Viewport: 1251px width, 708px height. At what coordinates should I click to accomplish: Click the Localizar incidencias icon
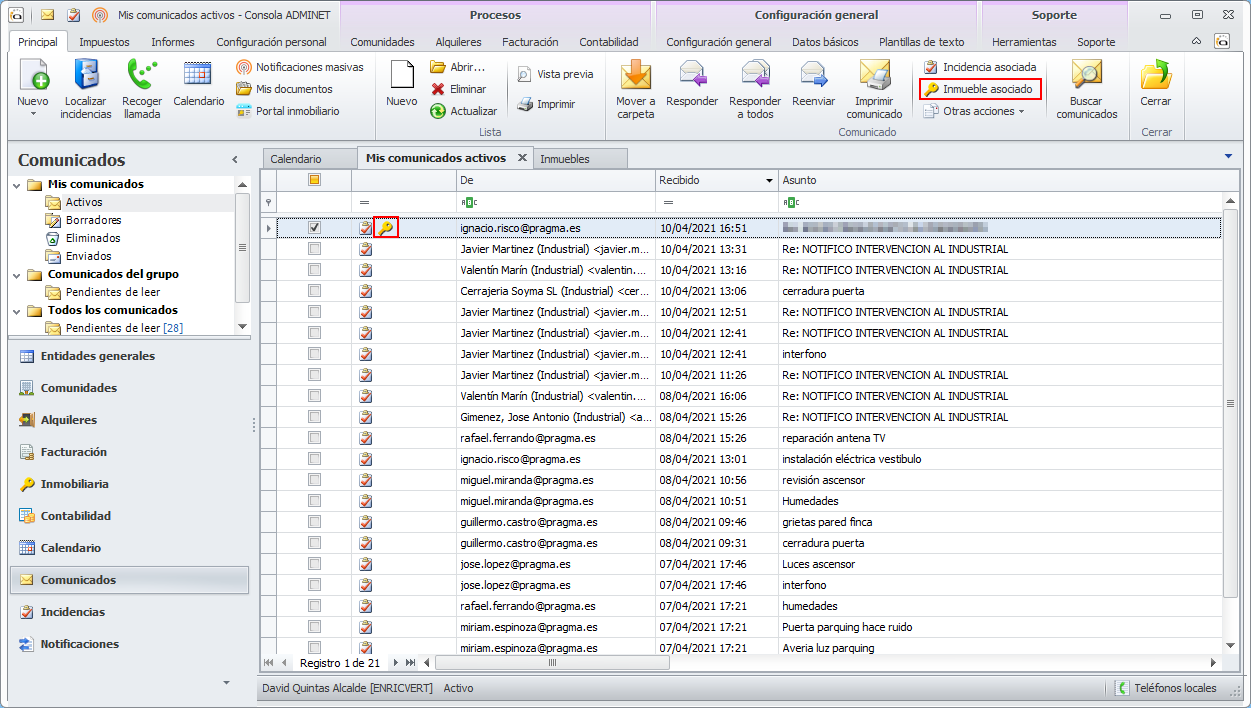(x=86, y=75)
